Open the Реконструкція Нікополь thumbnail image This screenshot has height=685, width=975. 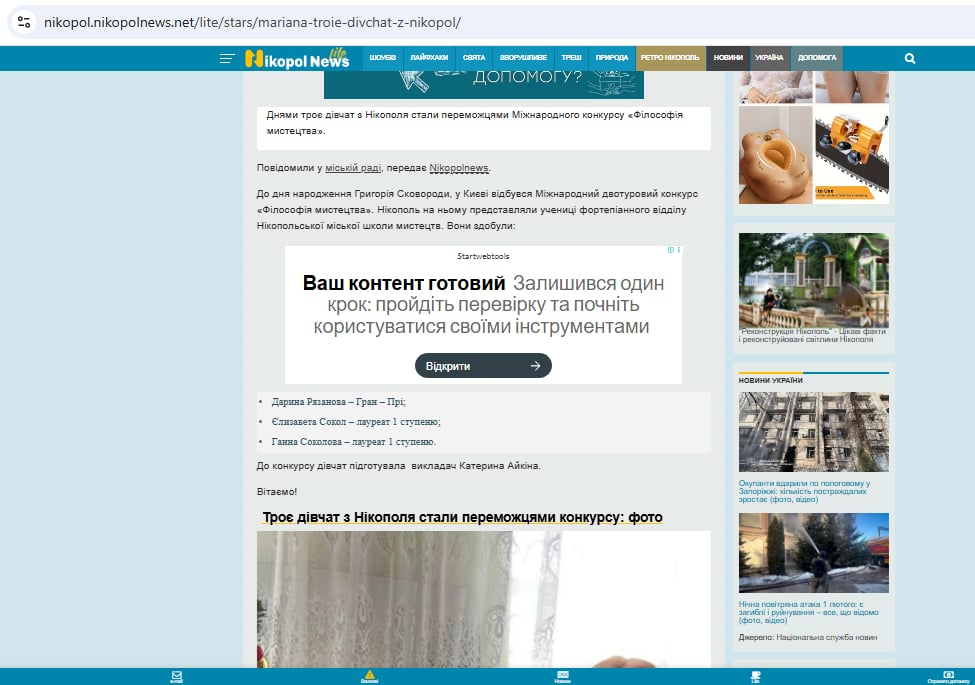(x=813, y=280)
